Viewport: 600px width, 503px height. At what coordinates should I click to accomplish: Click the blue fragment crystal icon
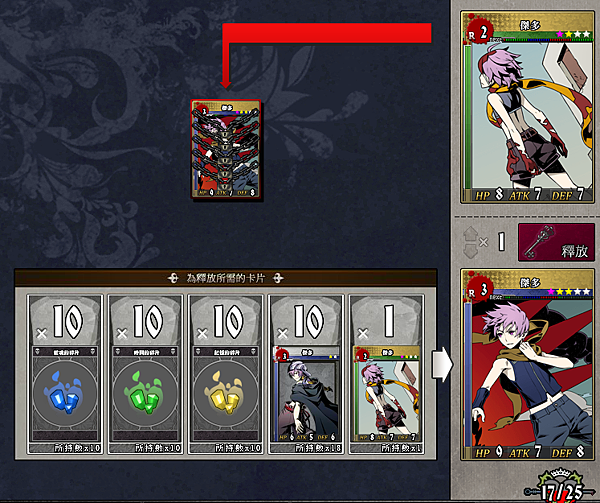click(65, 393)
